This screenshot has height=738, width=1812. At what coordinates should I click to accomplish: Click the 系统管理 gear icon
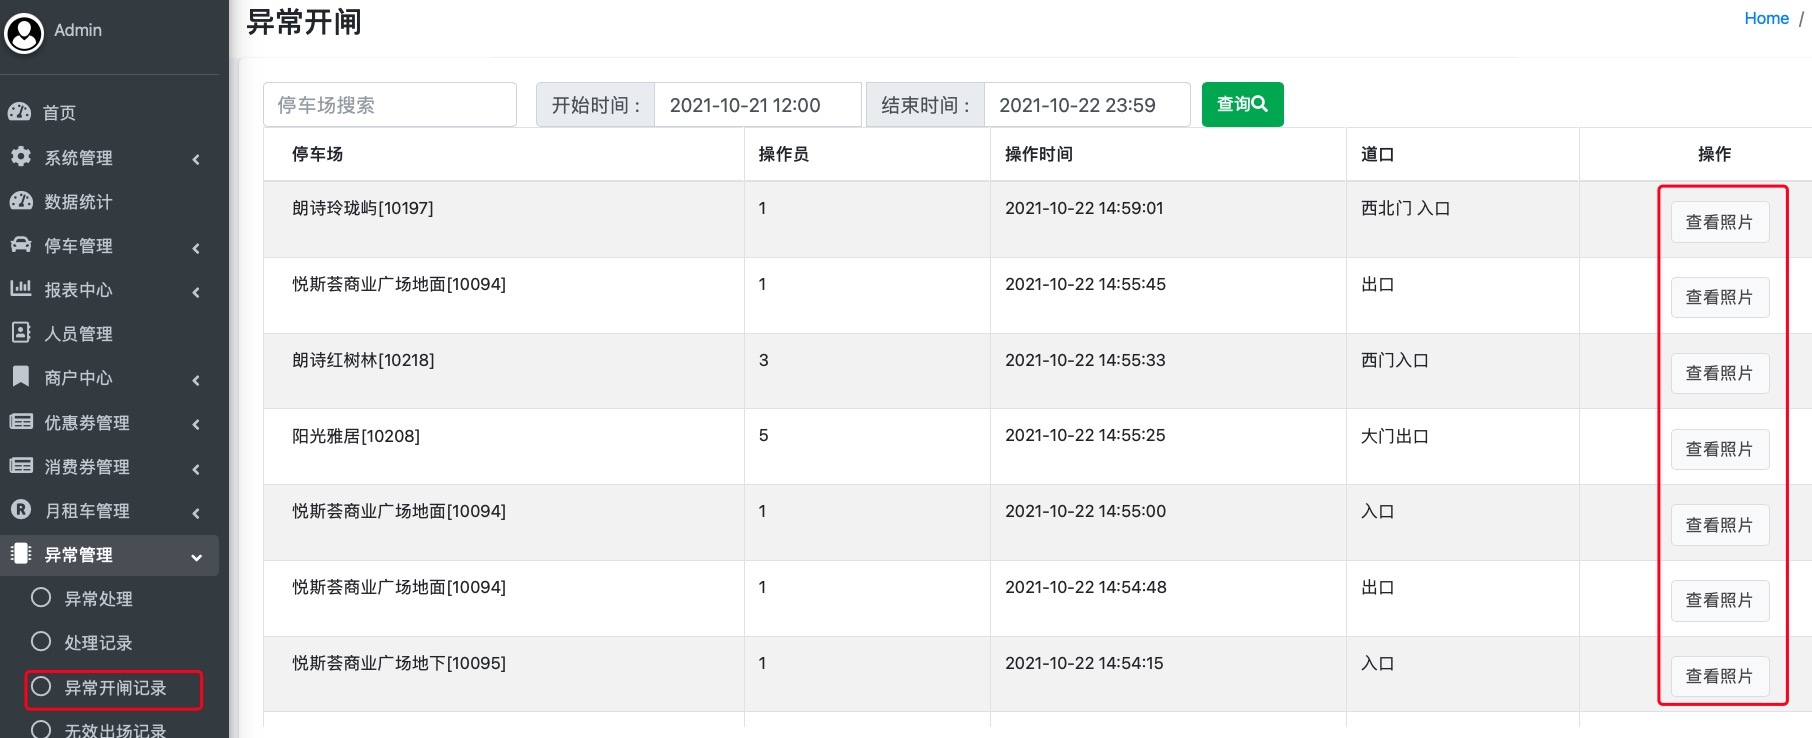[20, 157]
